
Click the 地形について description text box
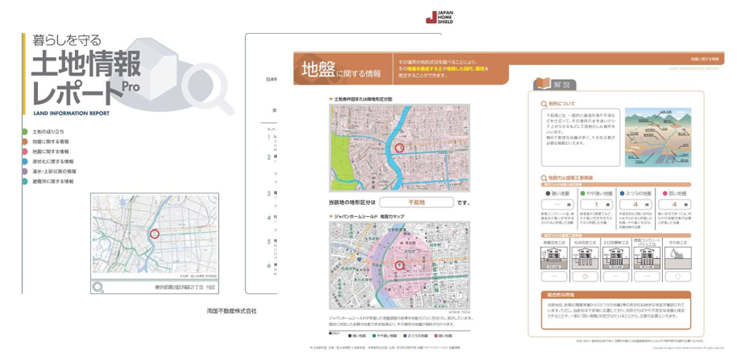coord(580,138)
